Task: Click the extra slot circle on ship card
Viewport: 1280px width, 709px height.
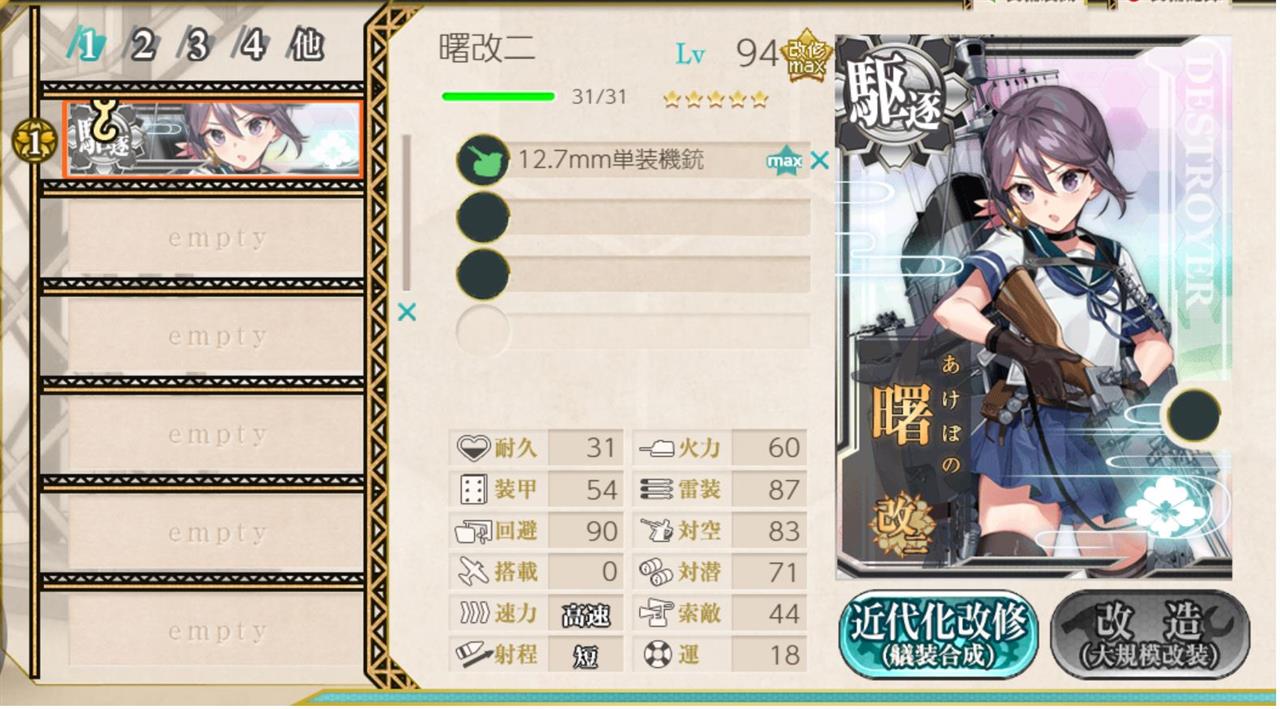Action: [1194, 413]
